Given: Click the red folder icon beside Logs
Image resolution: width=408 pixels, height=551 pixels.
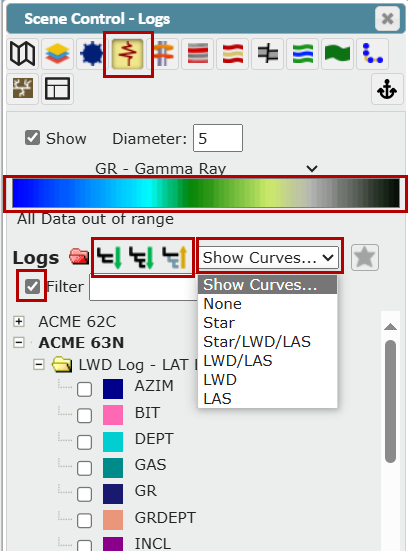Looking at the screenshot, I should click(79, 257).
